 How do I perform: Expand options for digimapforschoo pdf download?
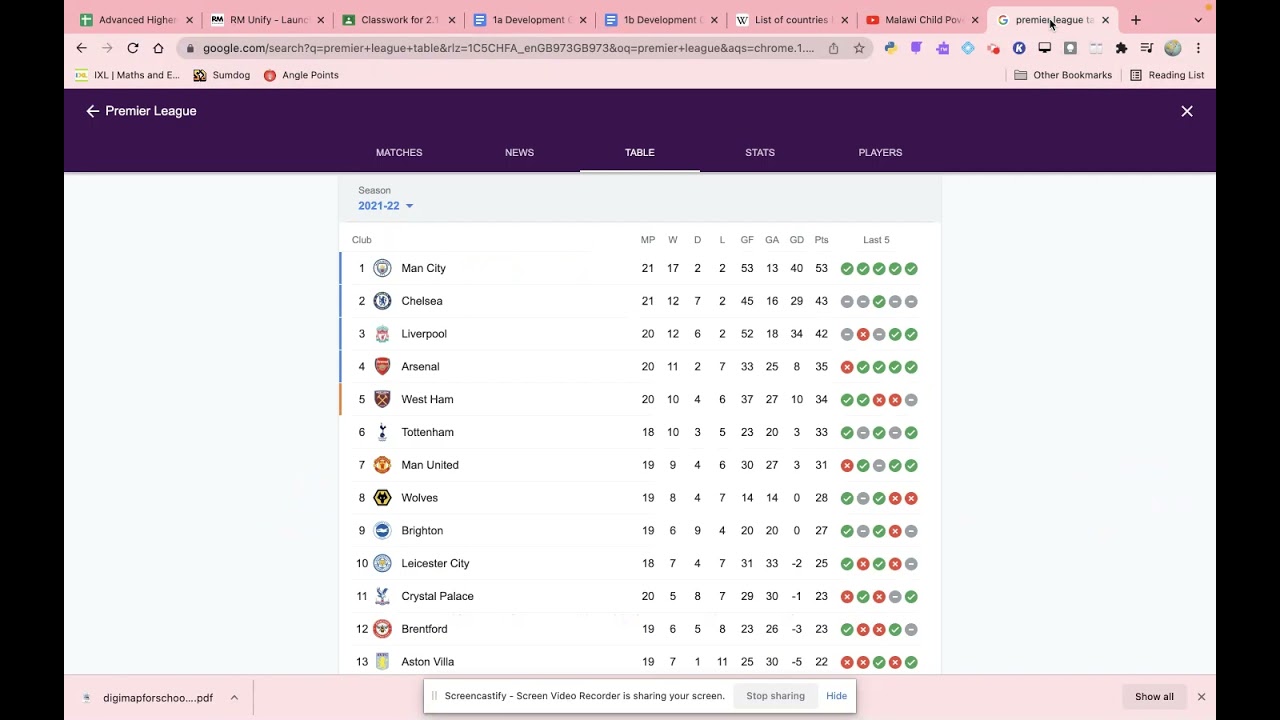click(234, 697)
